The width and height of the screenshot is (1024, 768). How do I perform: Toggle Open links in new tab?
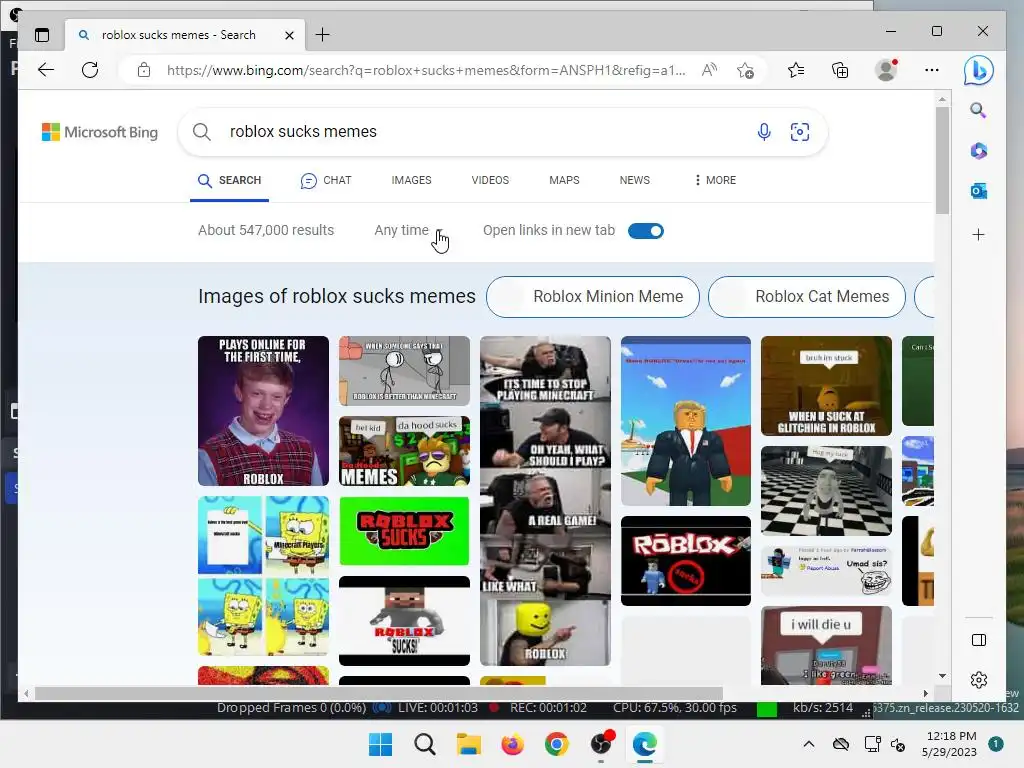(646, 231)
